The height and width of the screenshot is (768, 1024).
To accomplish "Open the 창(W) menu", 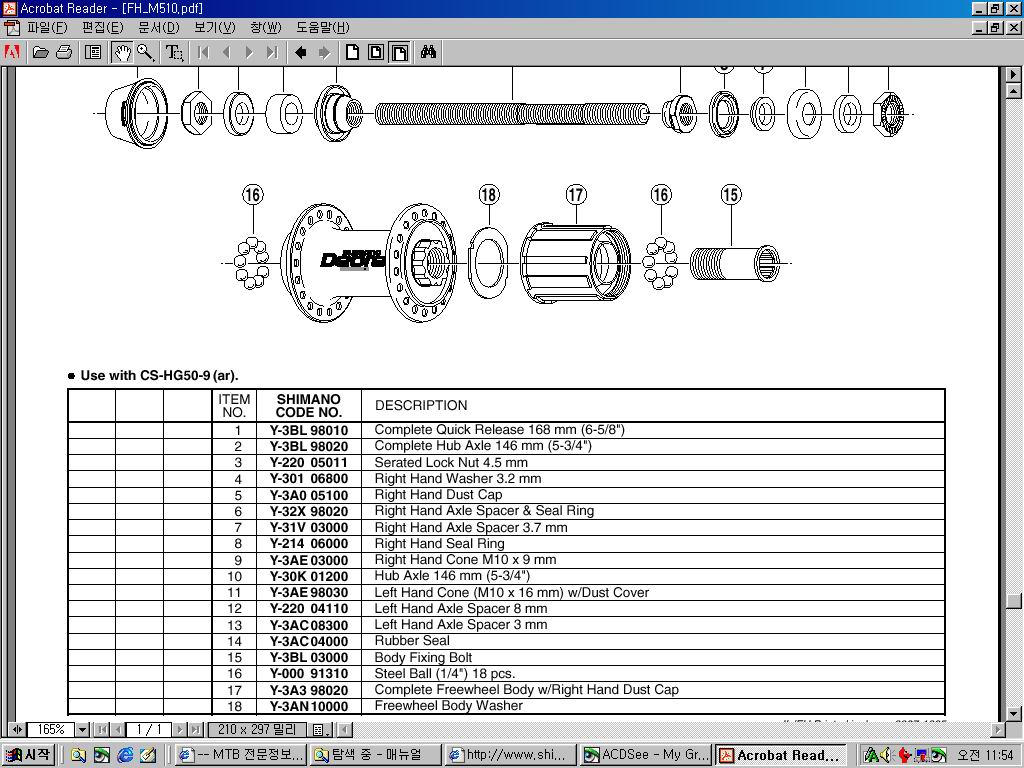I will tap(266, 27).
